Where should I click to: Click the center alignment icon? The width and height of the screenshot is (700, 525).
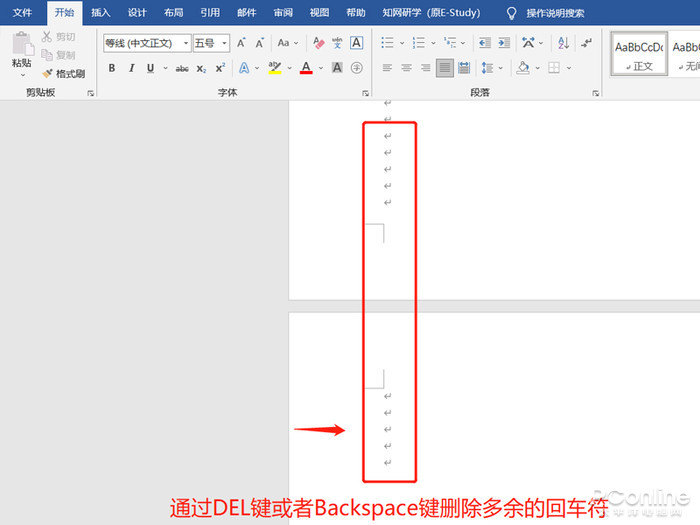click(x=406, y=68)
